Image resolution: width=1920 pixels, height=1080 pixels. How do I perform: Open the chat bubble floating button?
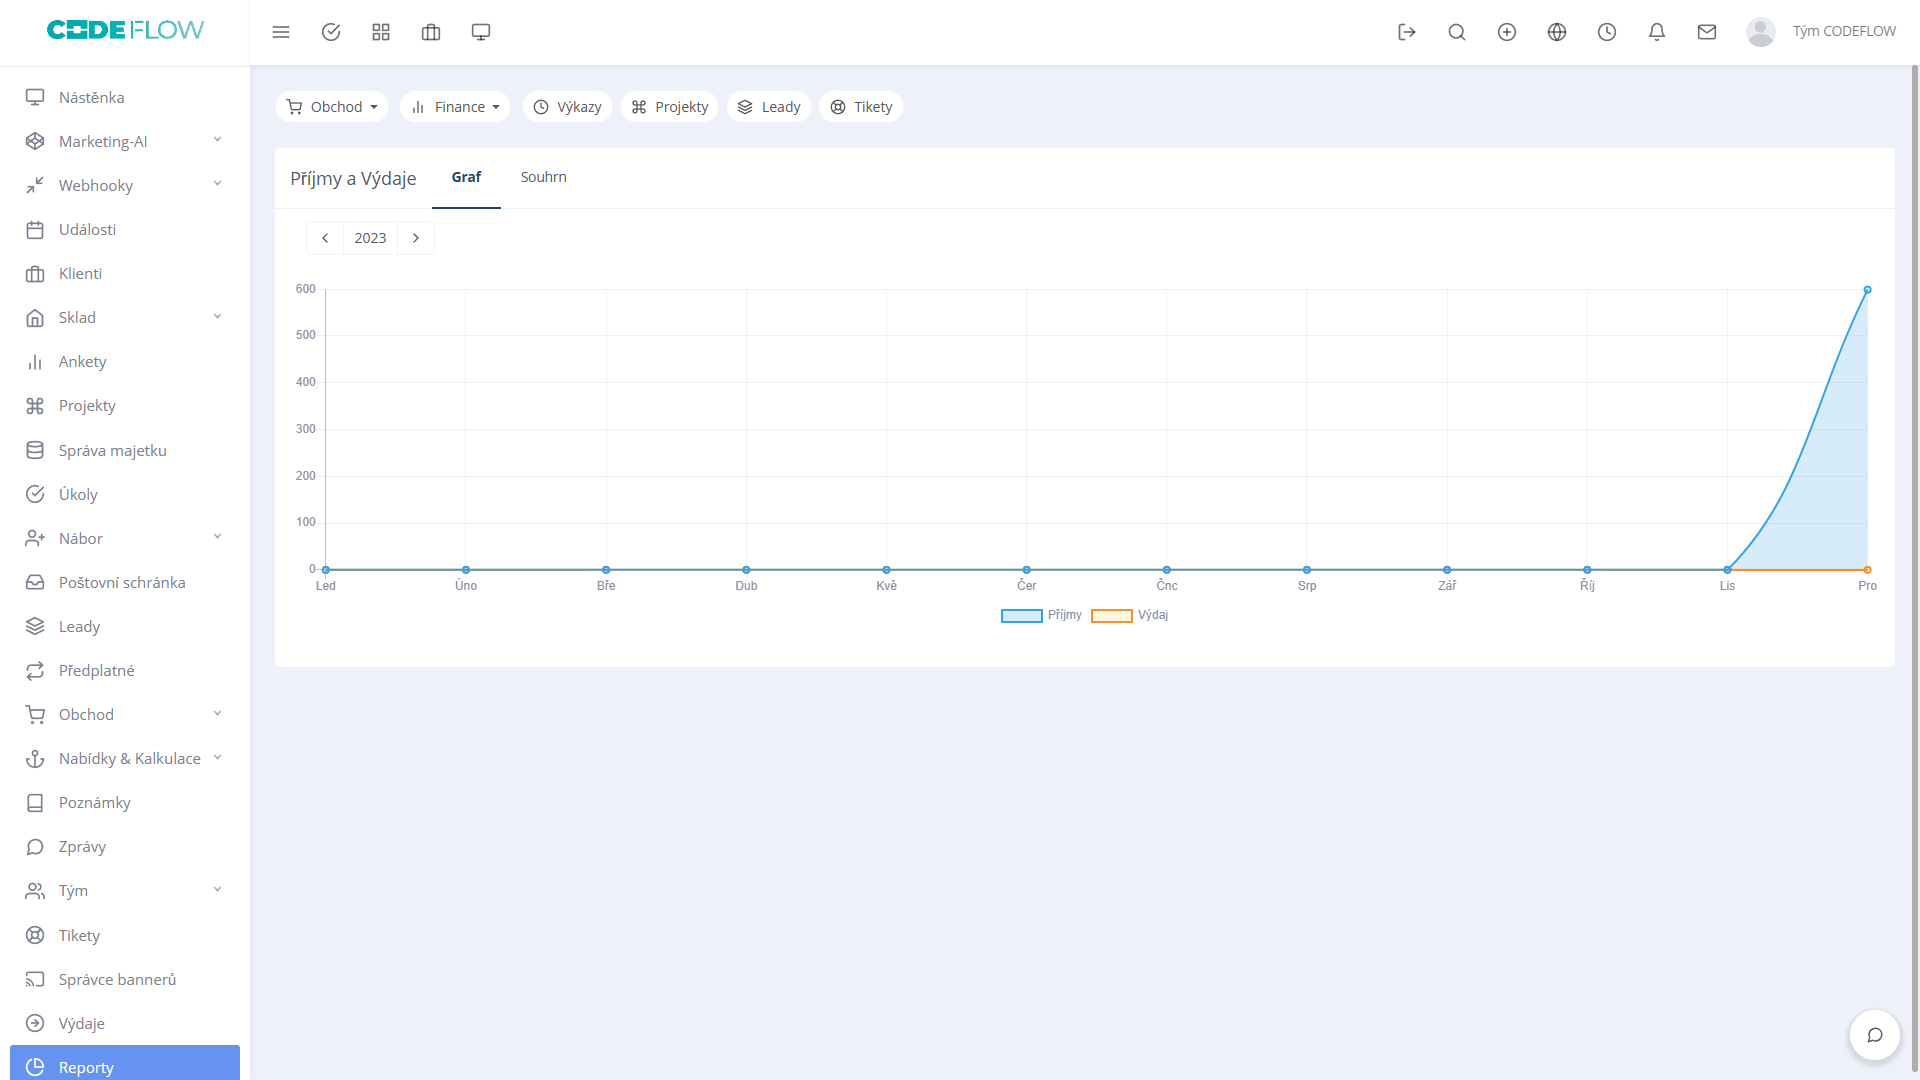pyautogui.click(x=1875, y=1035)
